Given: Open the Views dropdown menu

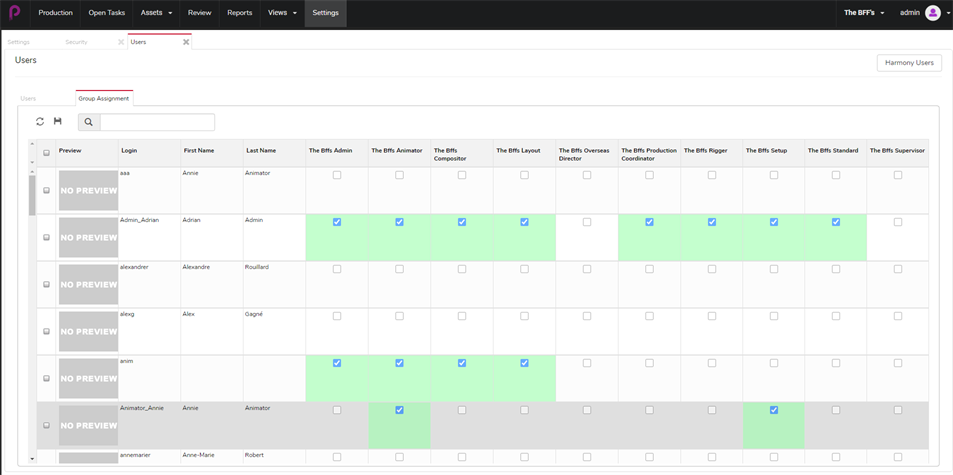Looking at the screenshot, I should tap(282, 13).
